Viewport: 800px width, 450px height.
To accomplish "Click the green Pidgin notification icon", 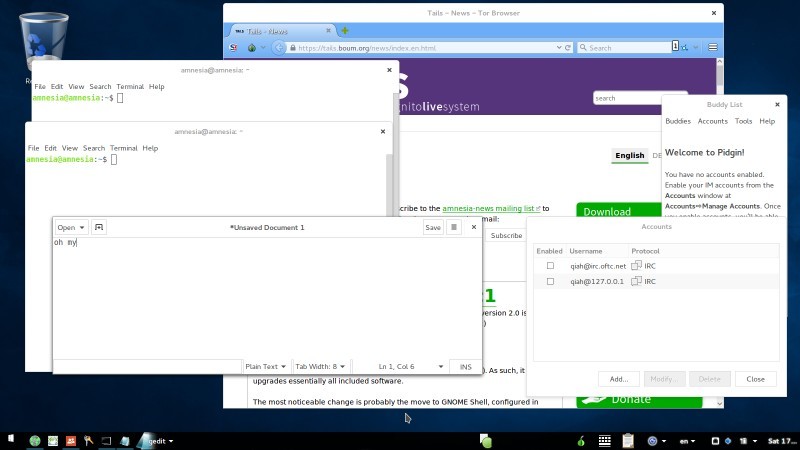I will [x=486, y=441].
